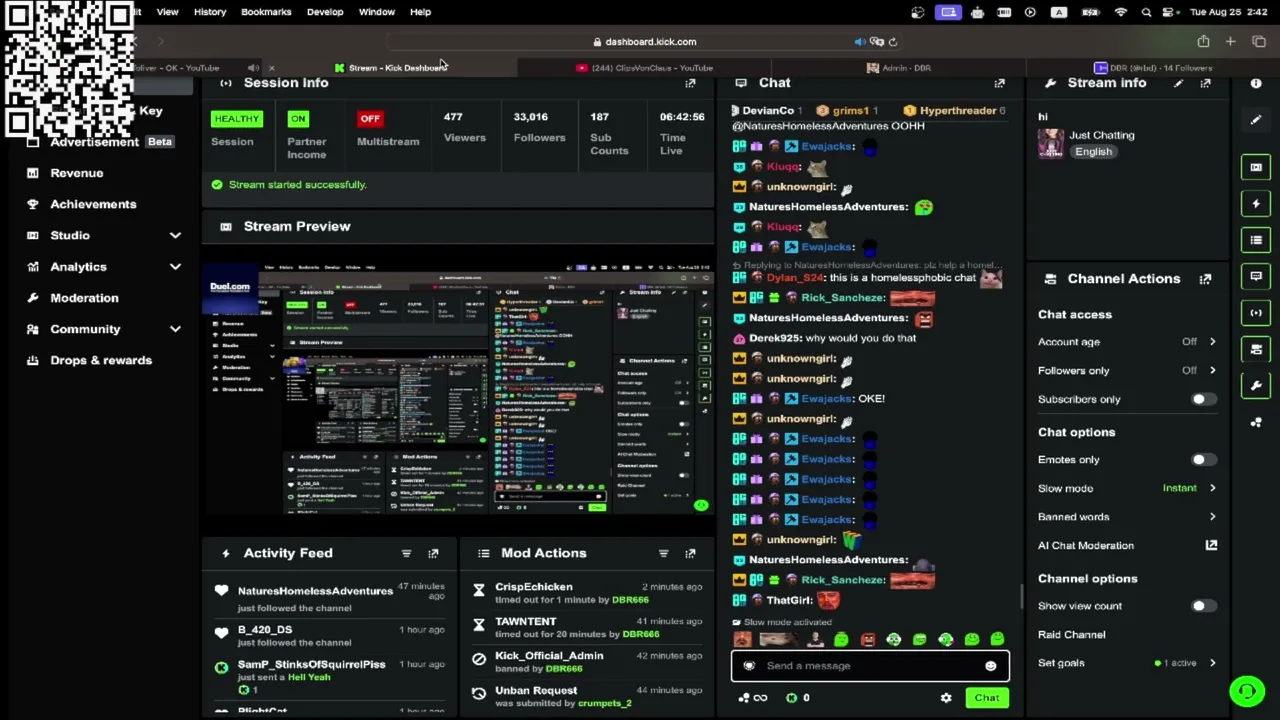This screenshot has width=1280, height=720.
Task: Filter the Activity Feed list
Action: (x=406, y=553)
